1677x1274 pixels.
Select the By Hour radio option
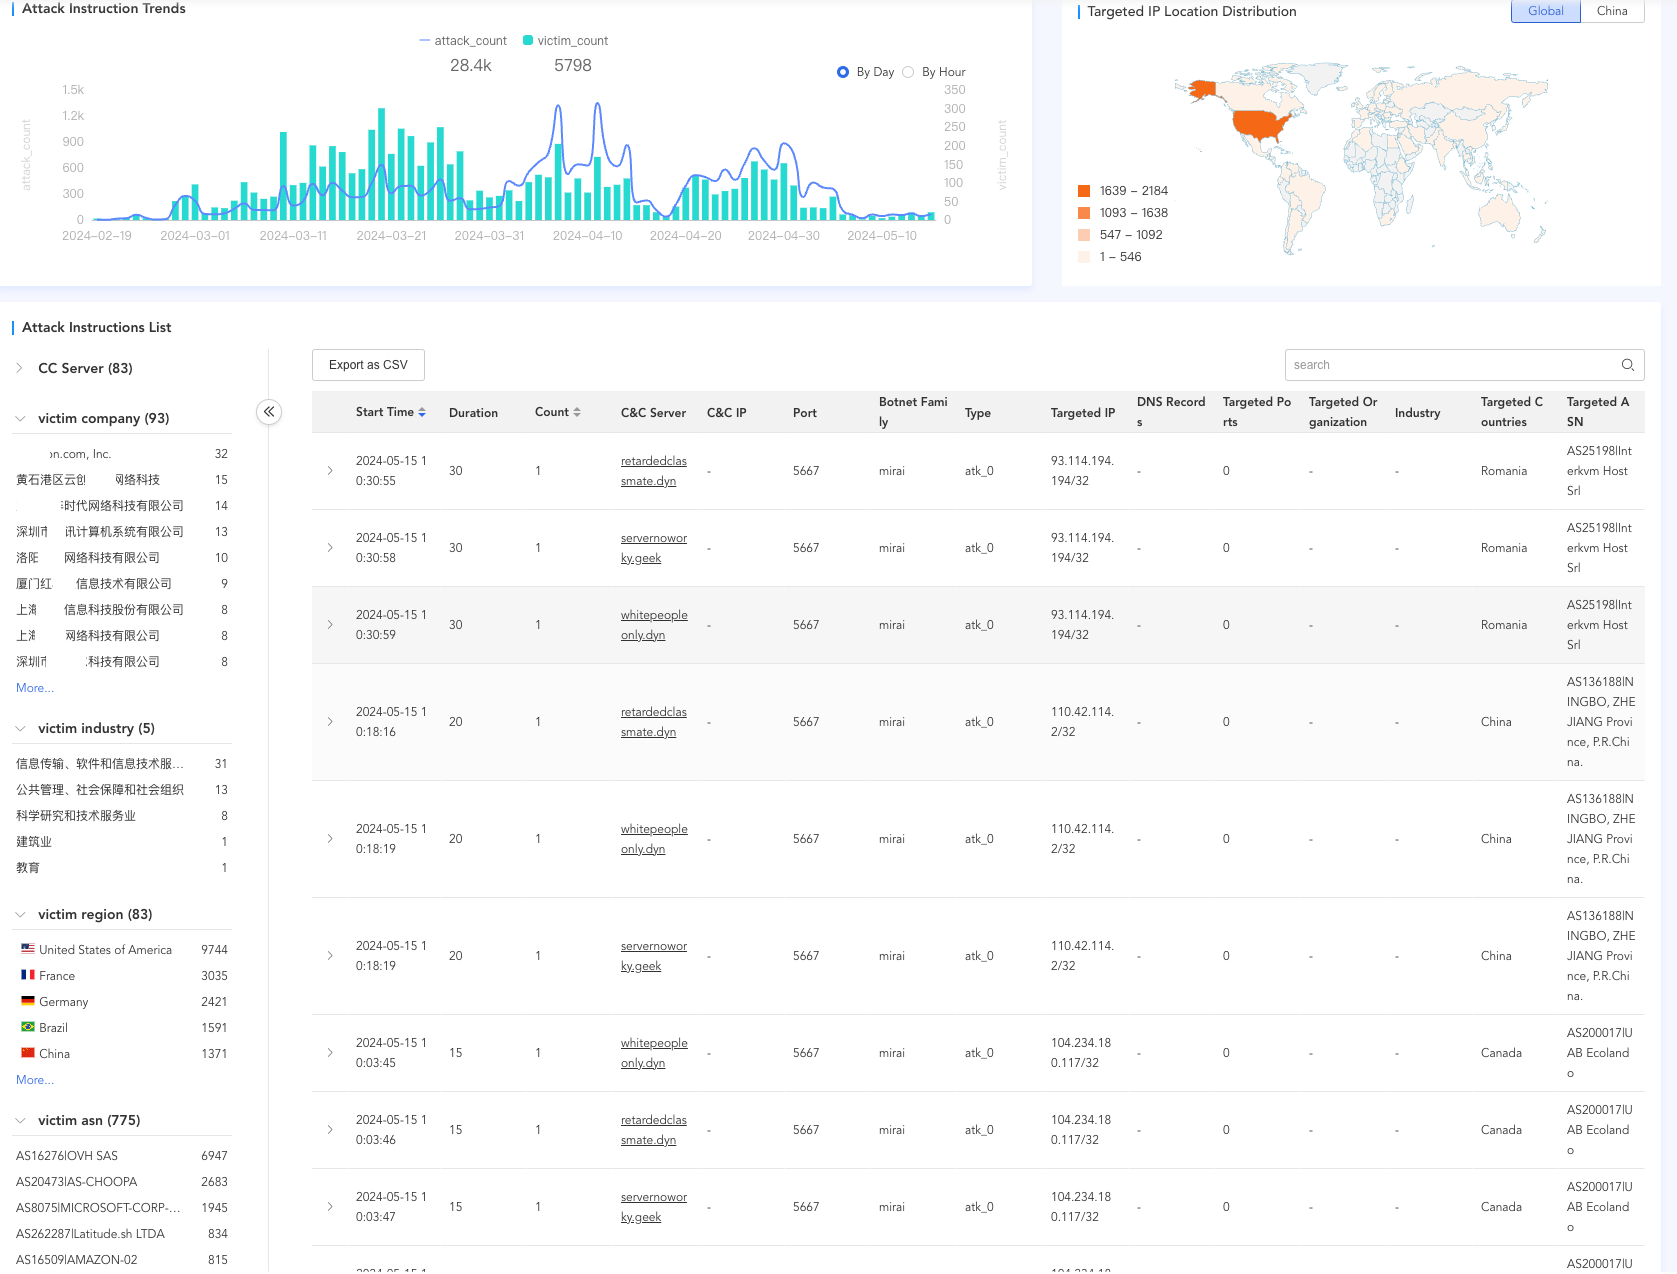(908, 72)
